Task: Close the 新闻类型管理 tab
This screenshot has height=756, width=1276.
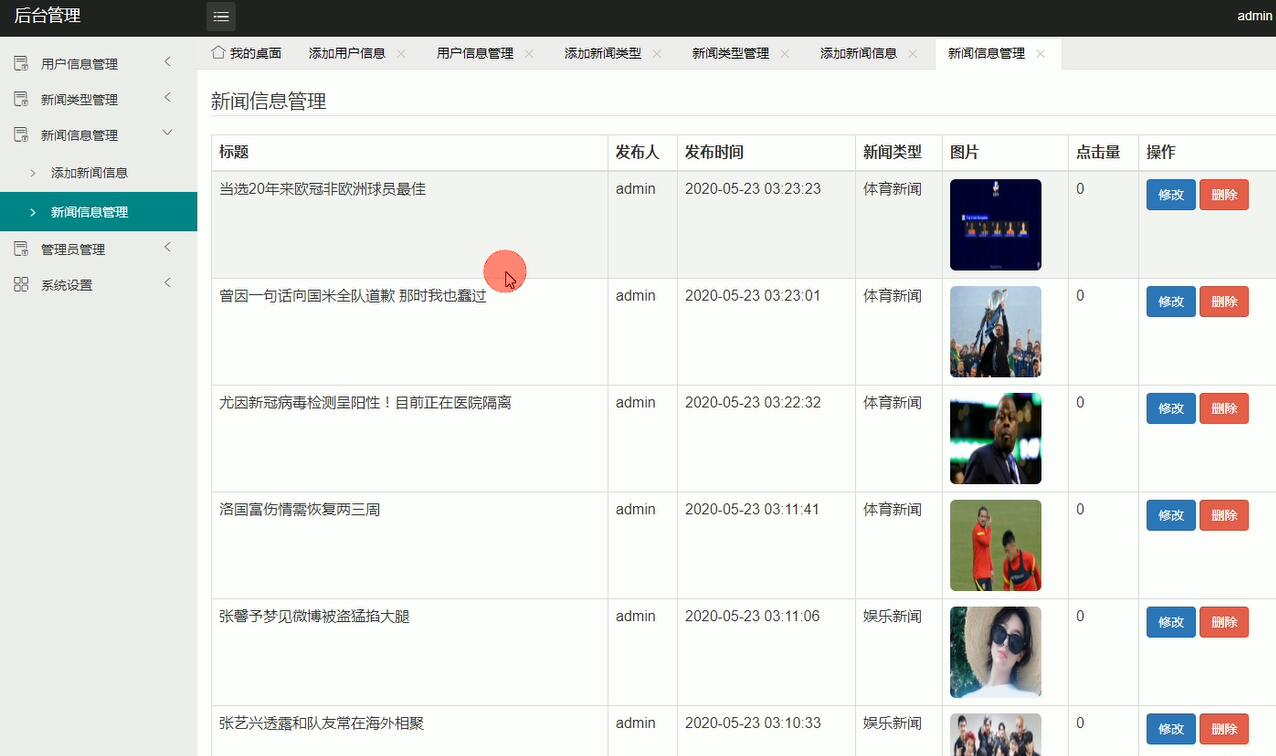Action: (785, 54)
